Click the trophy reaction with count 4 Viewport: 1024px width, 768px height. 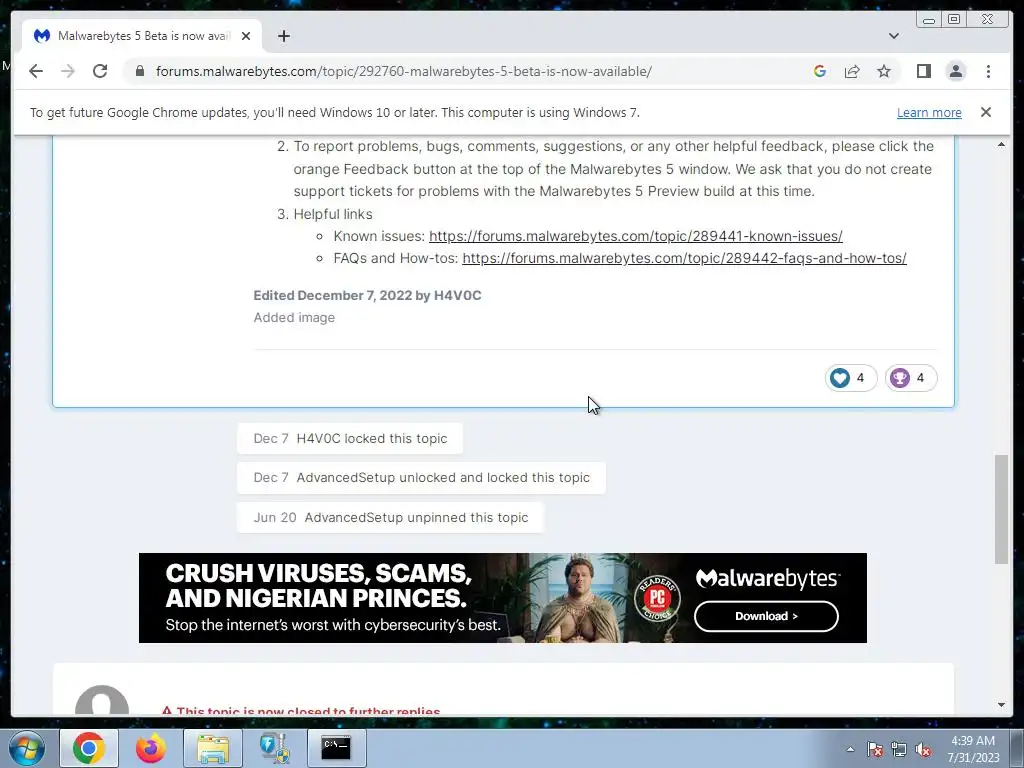911,377
